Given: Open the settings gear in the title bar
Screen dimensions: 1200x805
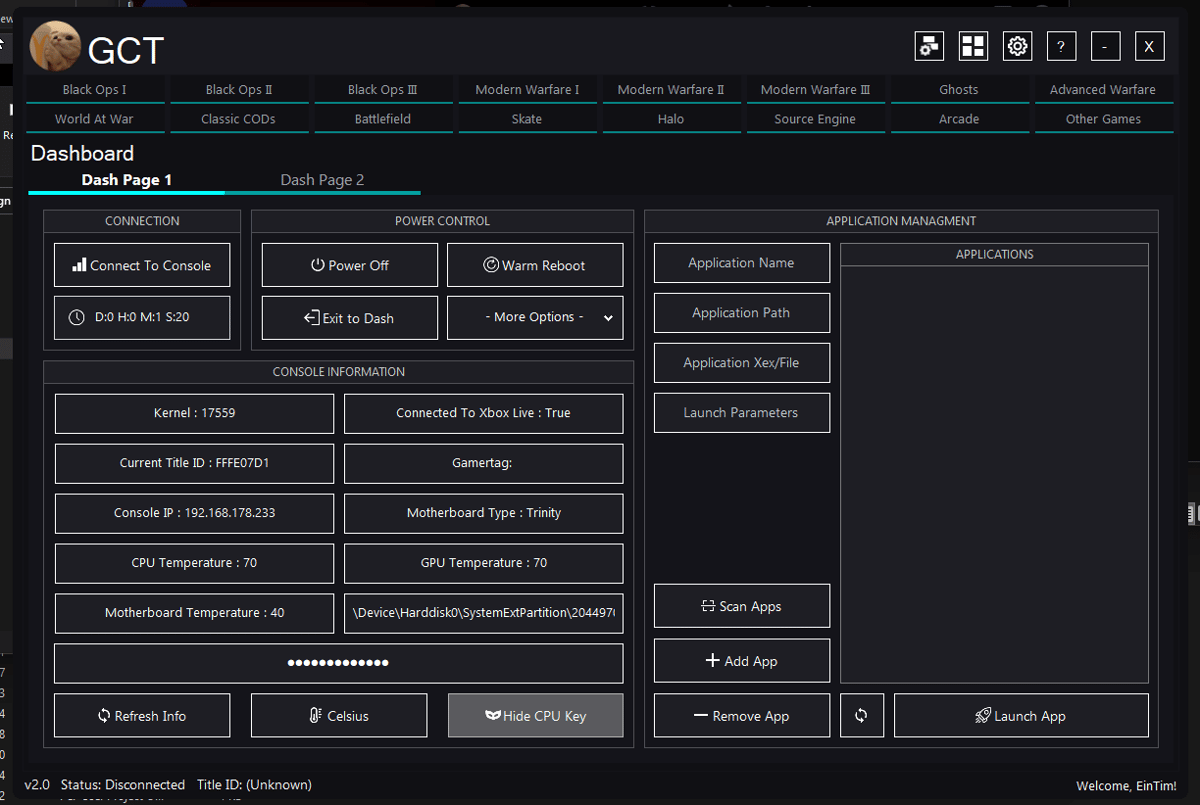Looking at the screenshot, I should pyautogui.click(x=1017, y=45).
